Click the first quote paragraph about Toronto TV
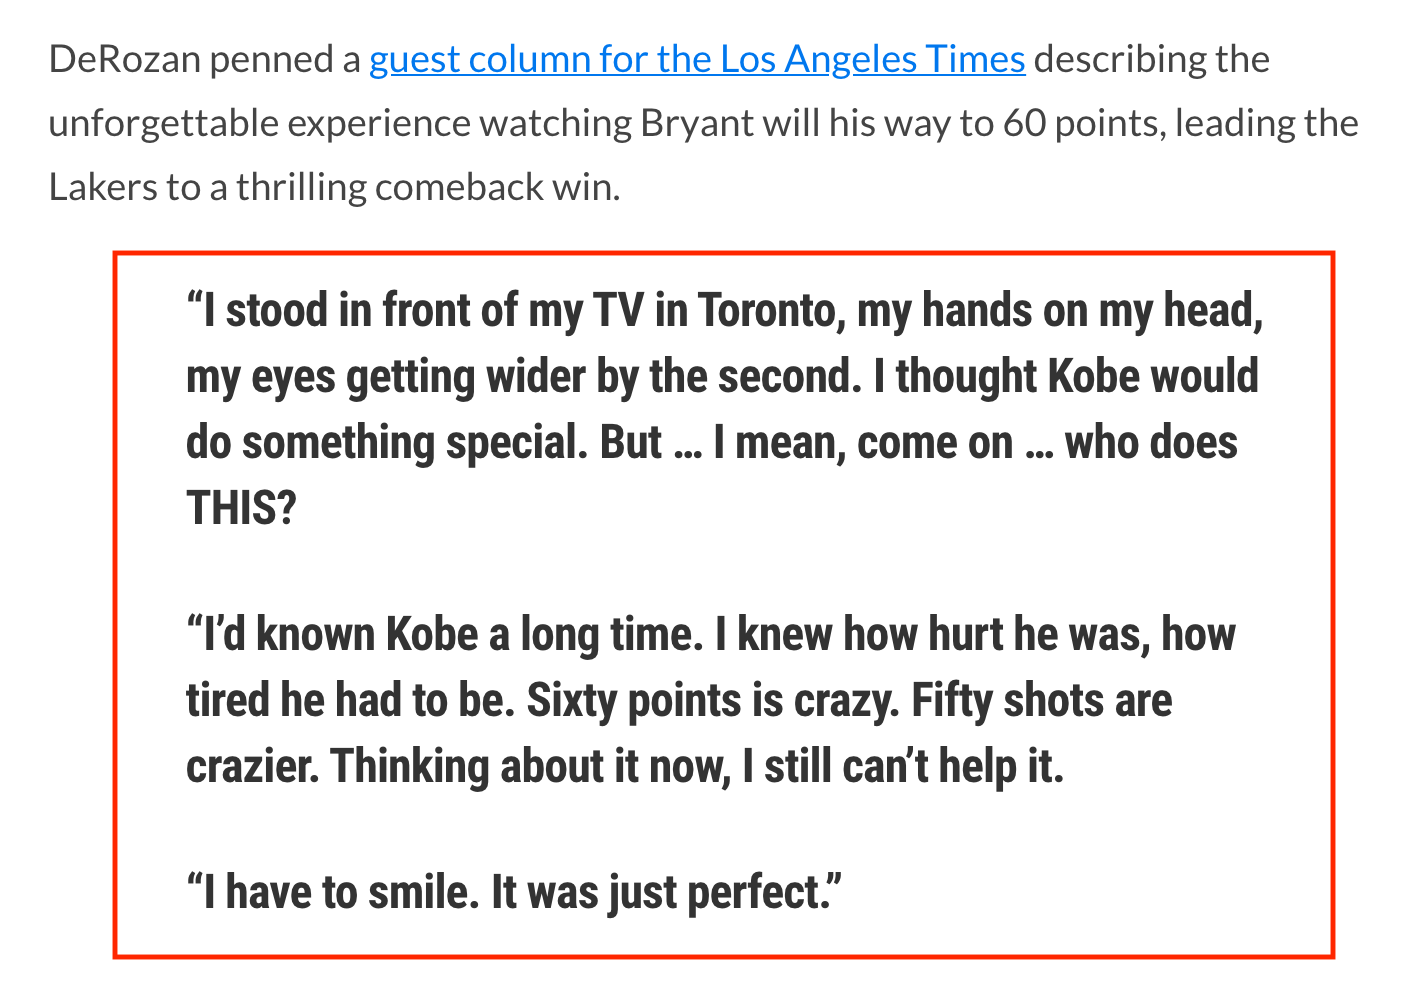 click(x=725, y=409)
